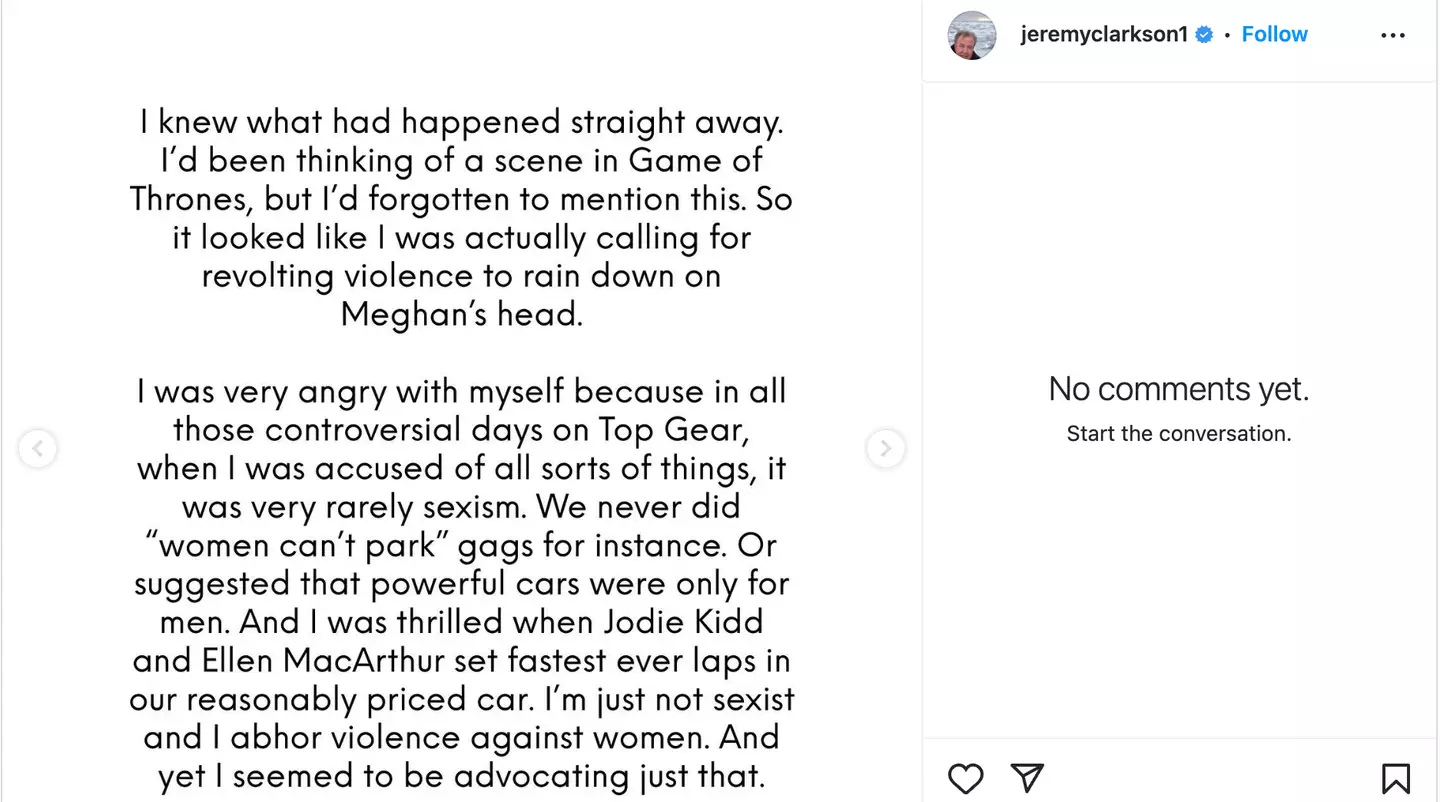
Task: Click the "Start the conversation." text
Action: click(x=1178, y=434)
